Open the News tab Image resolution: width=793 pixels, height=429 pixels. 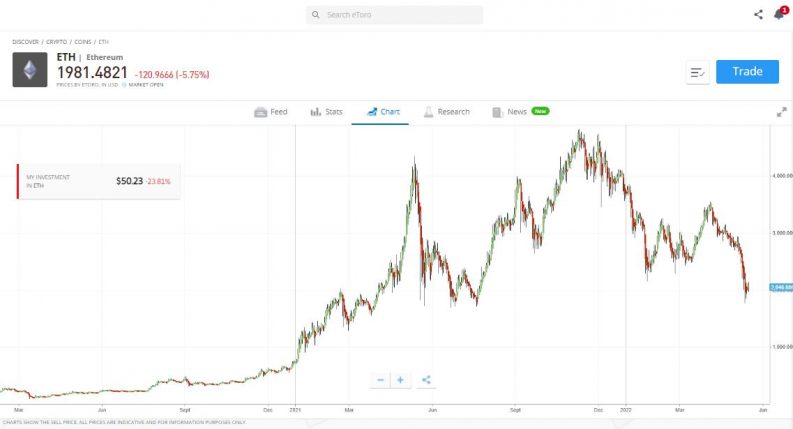tap(516, 112)
